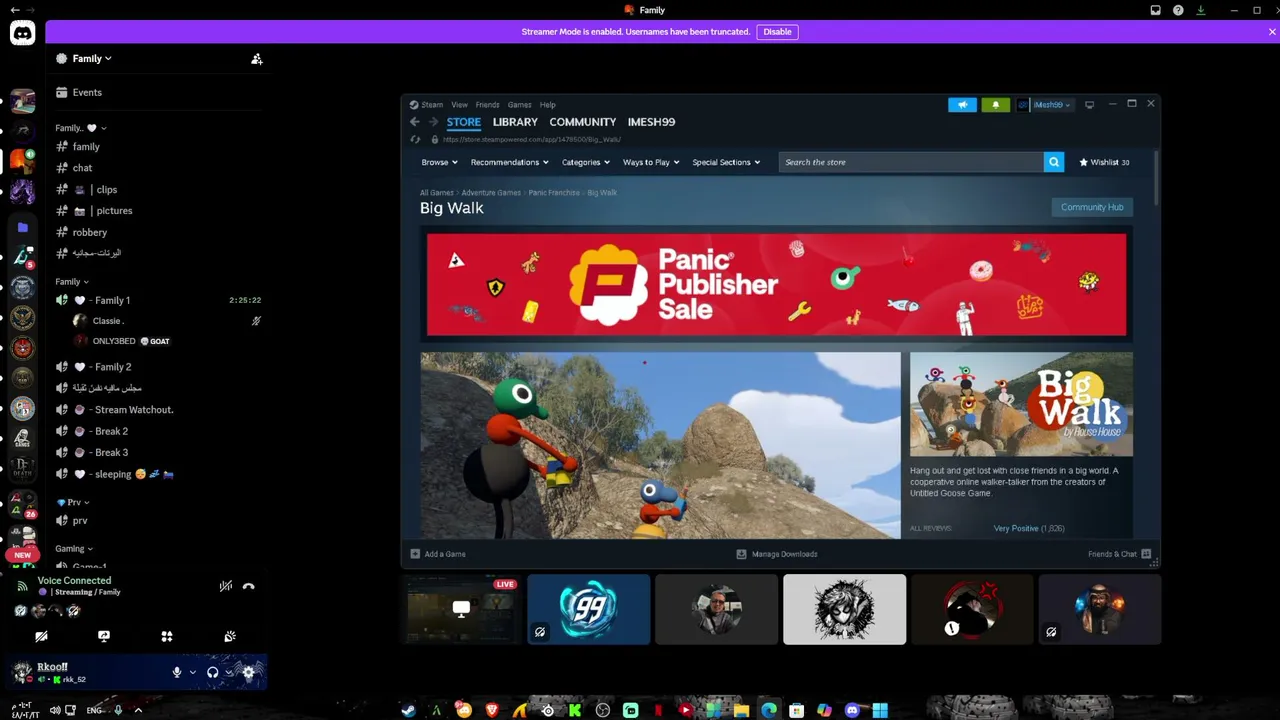The height and width of the screenshot is (720, 1280).
Task: Open the Friends menu in Steam
Action: pos(487,105)
